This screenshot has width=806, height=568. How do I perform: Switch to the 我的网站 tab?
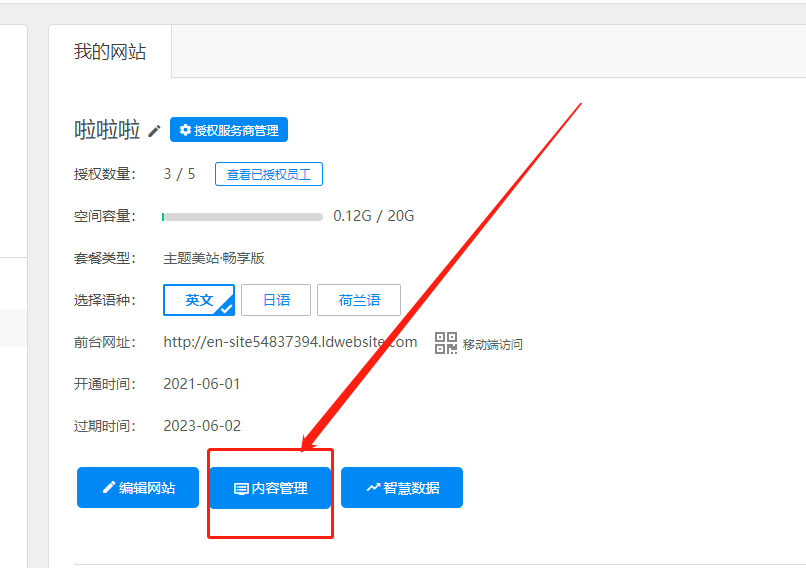110,52
